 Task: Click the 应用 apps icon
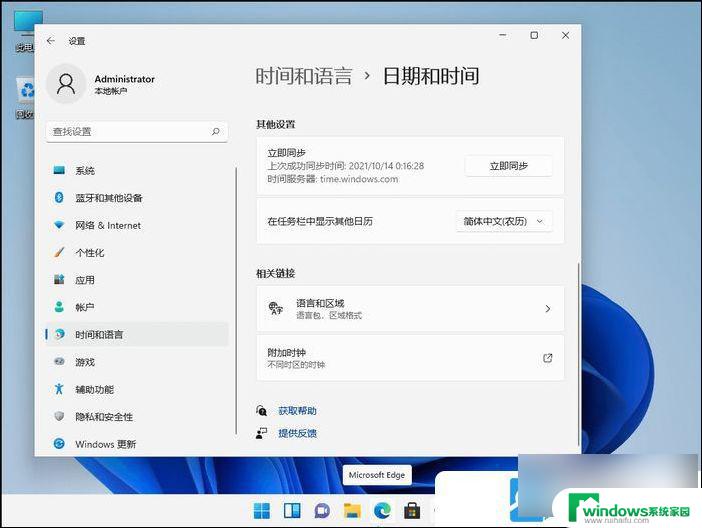tap(59, 279)
